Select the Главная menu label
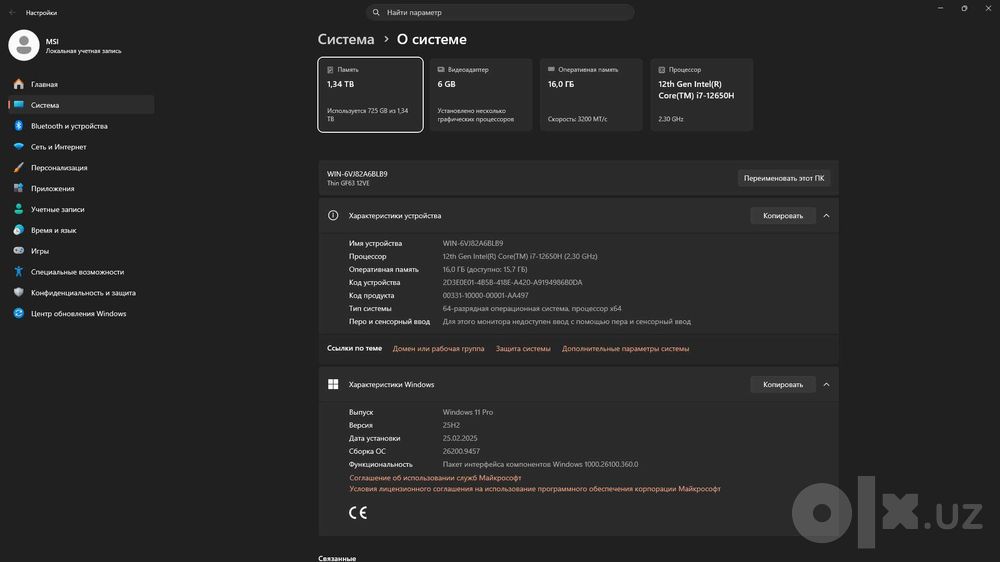The width and height of the screenshot is (1000, 562). pyautogui.click(x=44, y=84)
